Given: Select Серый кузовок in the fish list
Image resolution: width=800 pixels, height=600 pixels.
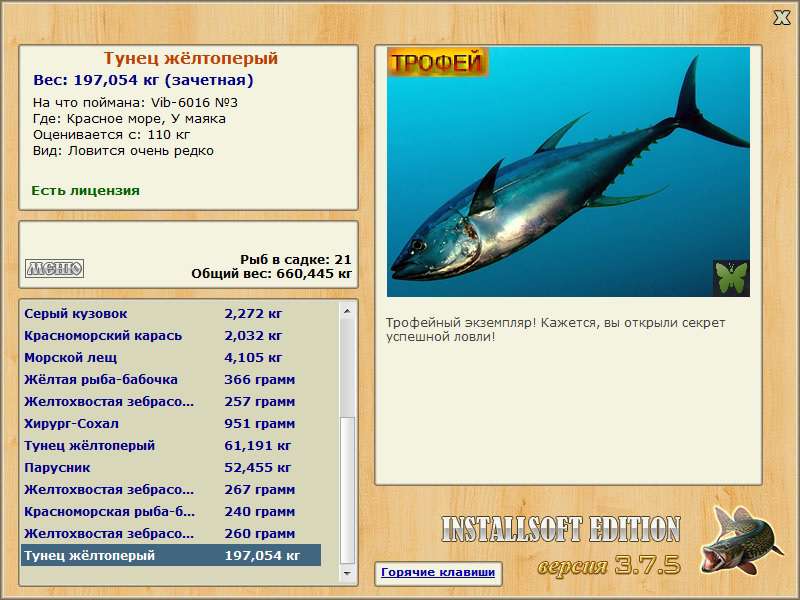Looking at the screenshot, I should click(x=171, y=314).
